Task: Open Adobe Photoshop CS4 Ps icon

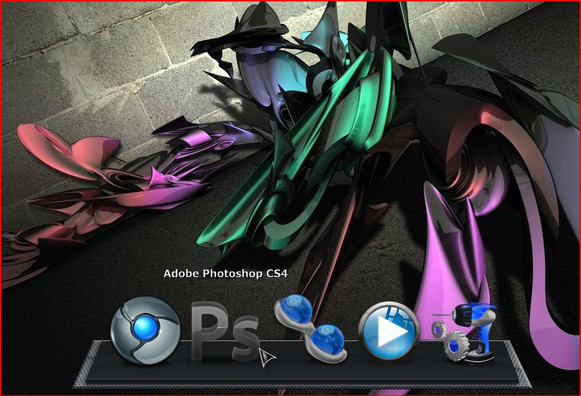Action: (225, 331)
